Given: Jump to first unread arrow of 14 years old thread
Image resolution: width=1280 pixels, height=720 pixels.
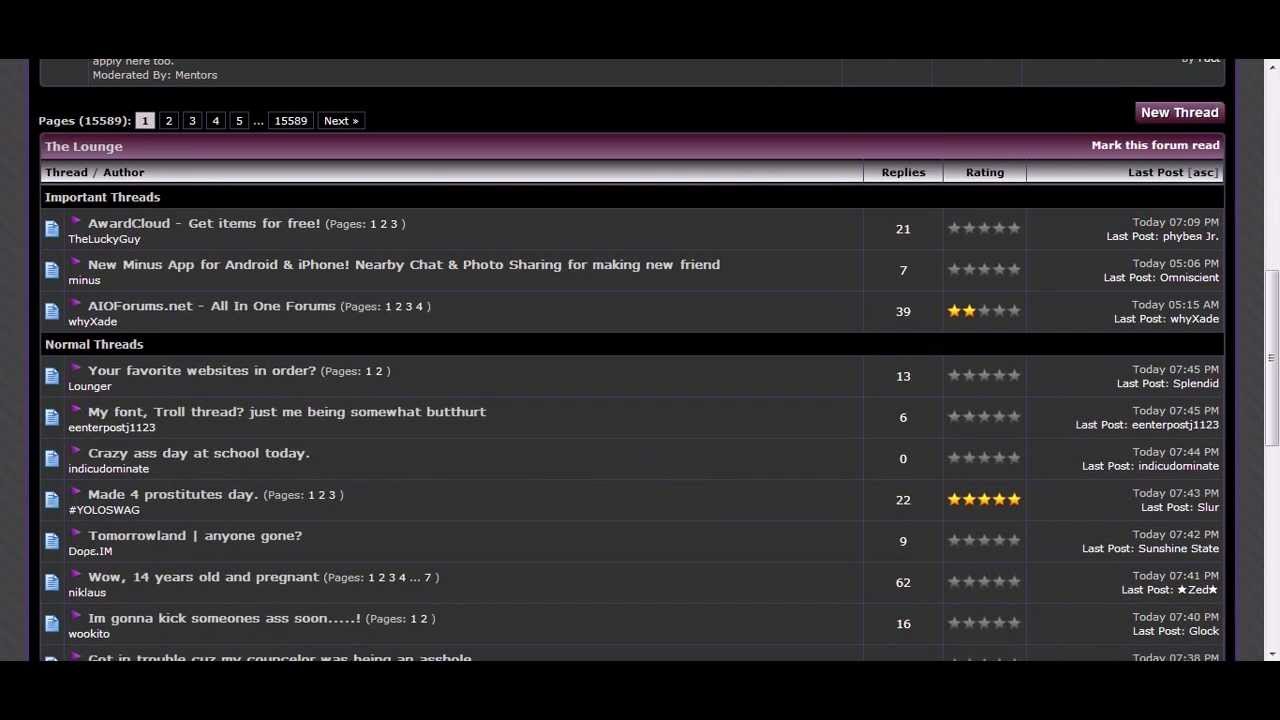Looking at the screenshot, I should pyautogui.click(x=76, y=574).
